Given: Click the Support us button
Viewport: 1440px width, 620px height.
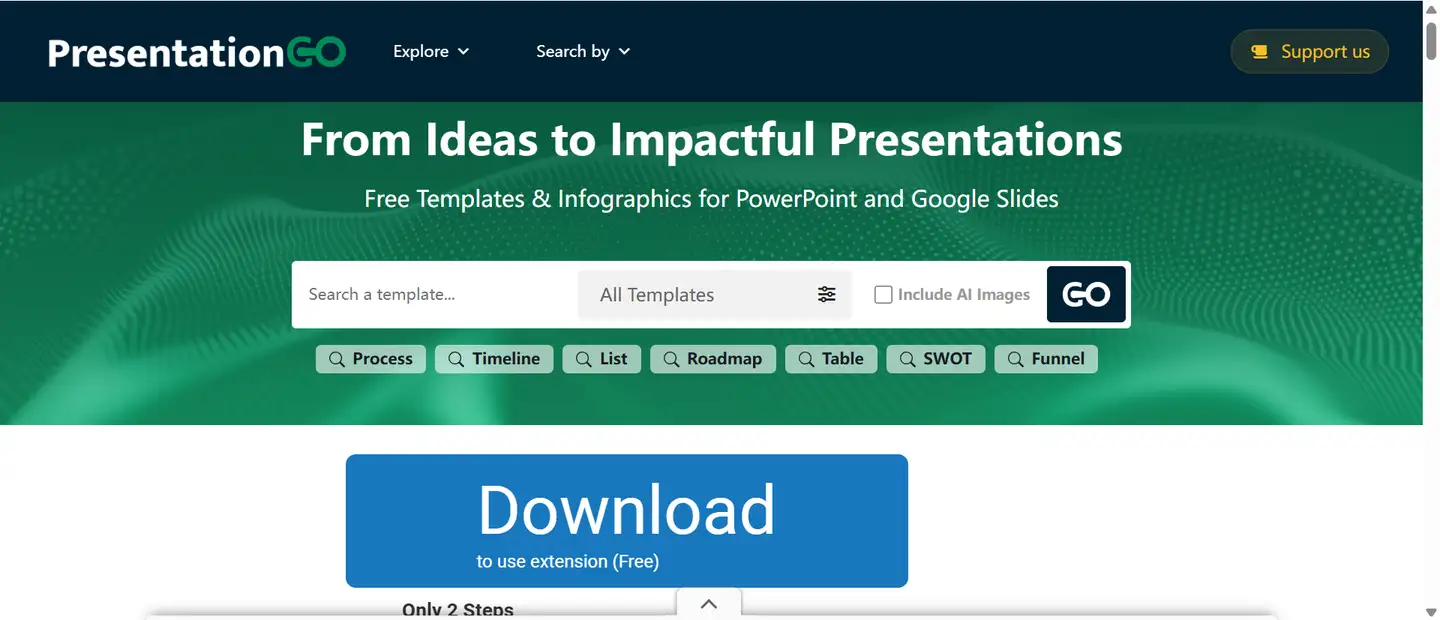Looking at the screenshot, I should click(1310, 51).
